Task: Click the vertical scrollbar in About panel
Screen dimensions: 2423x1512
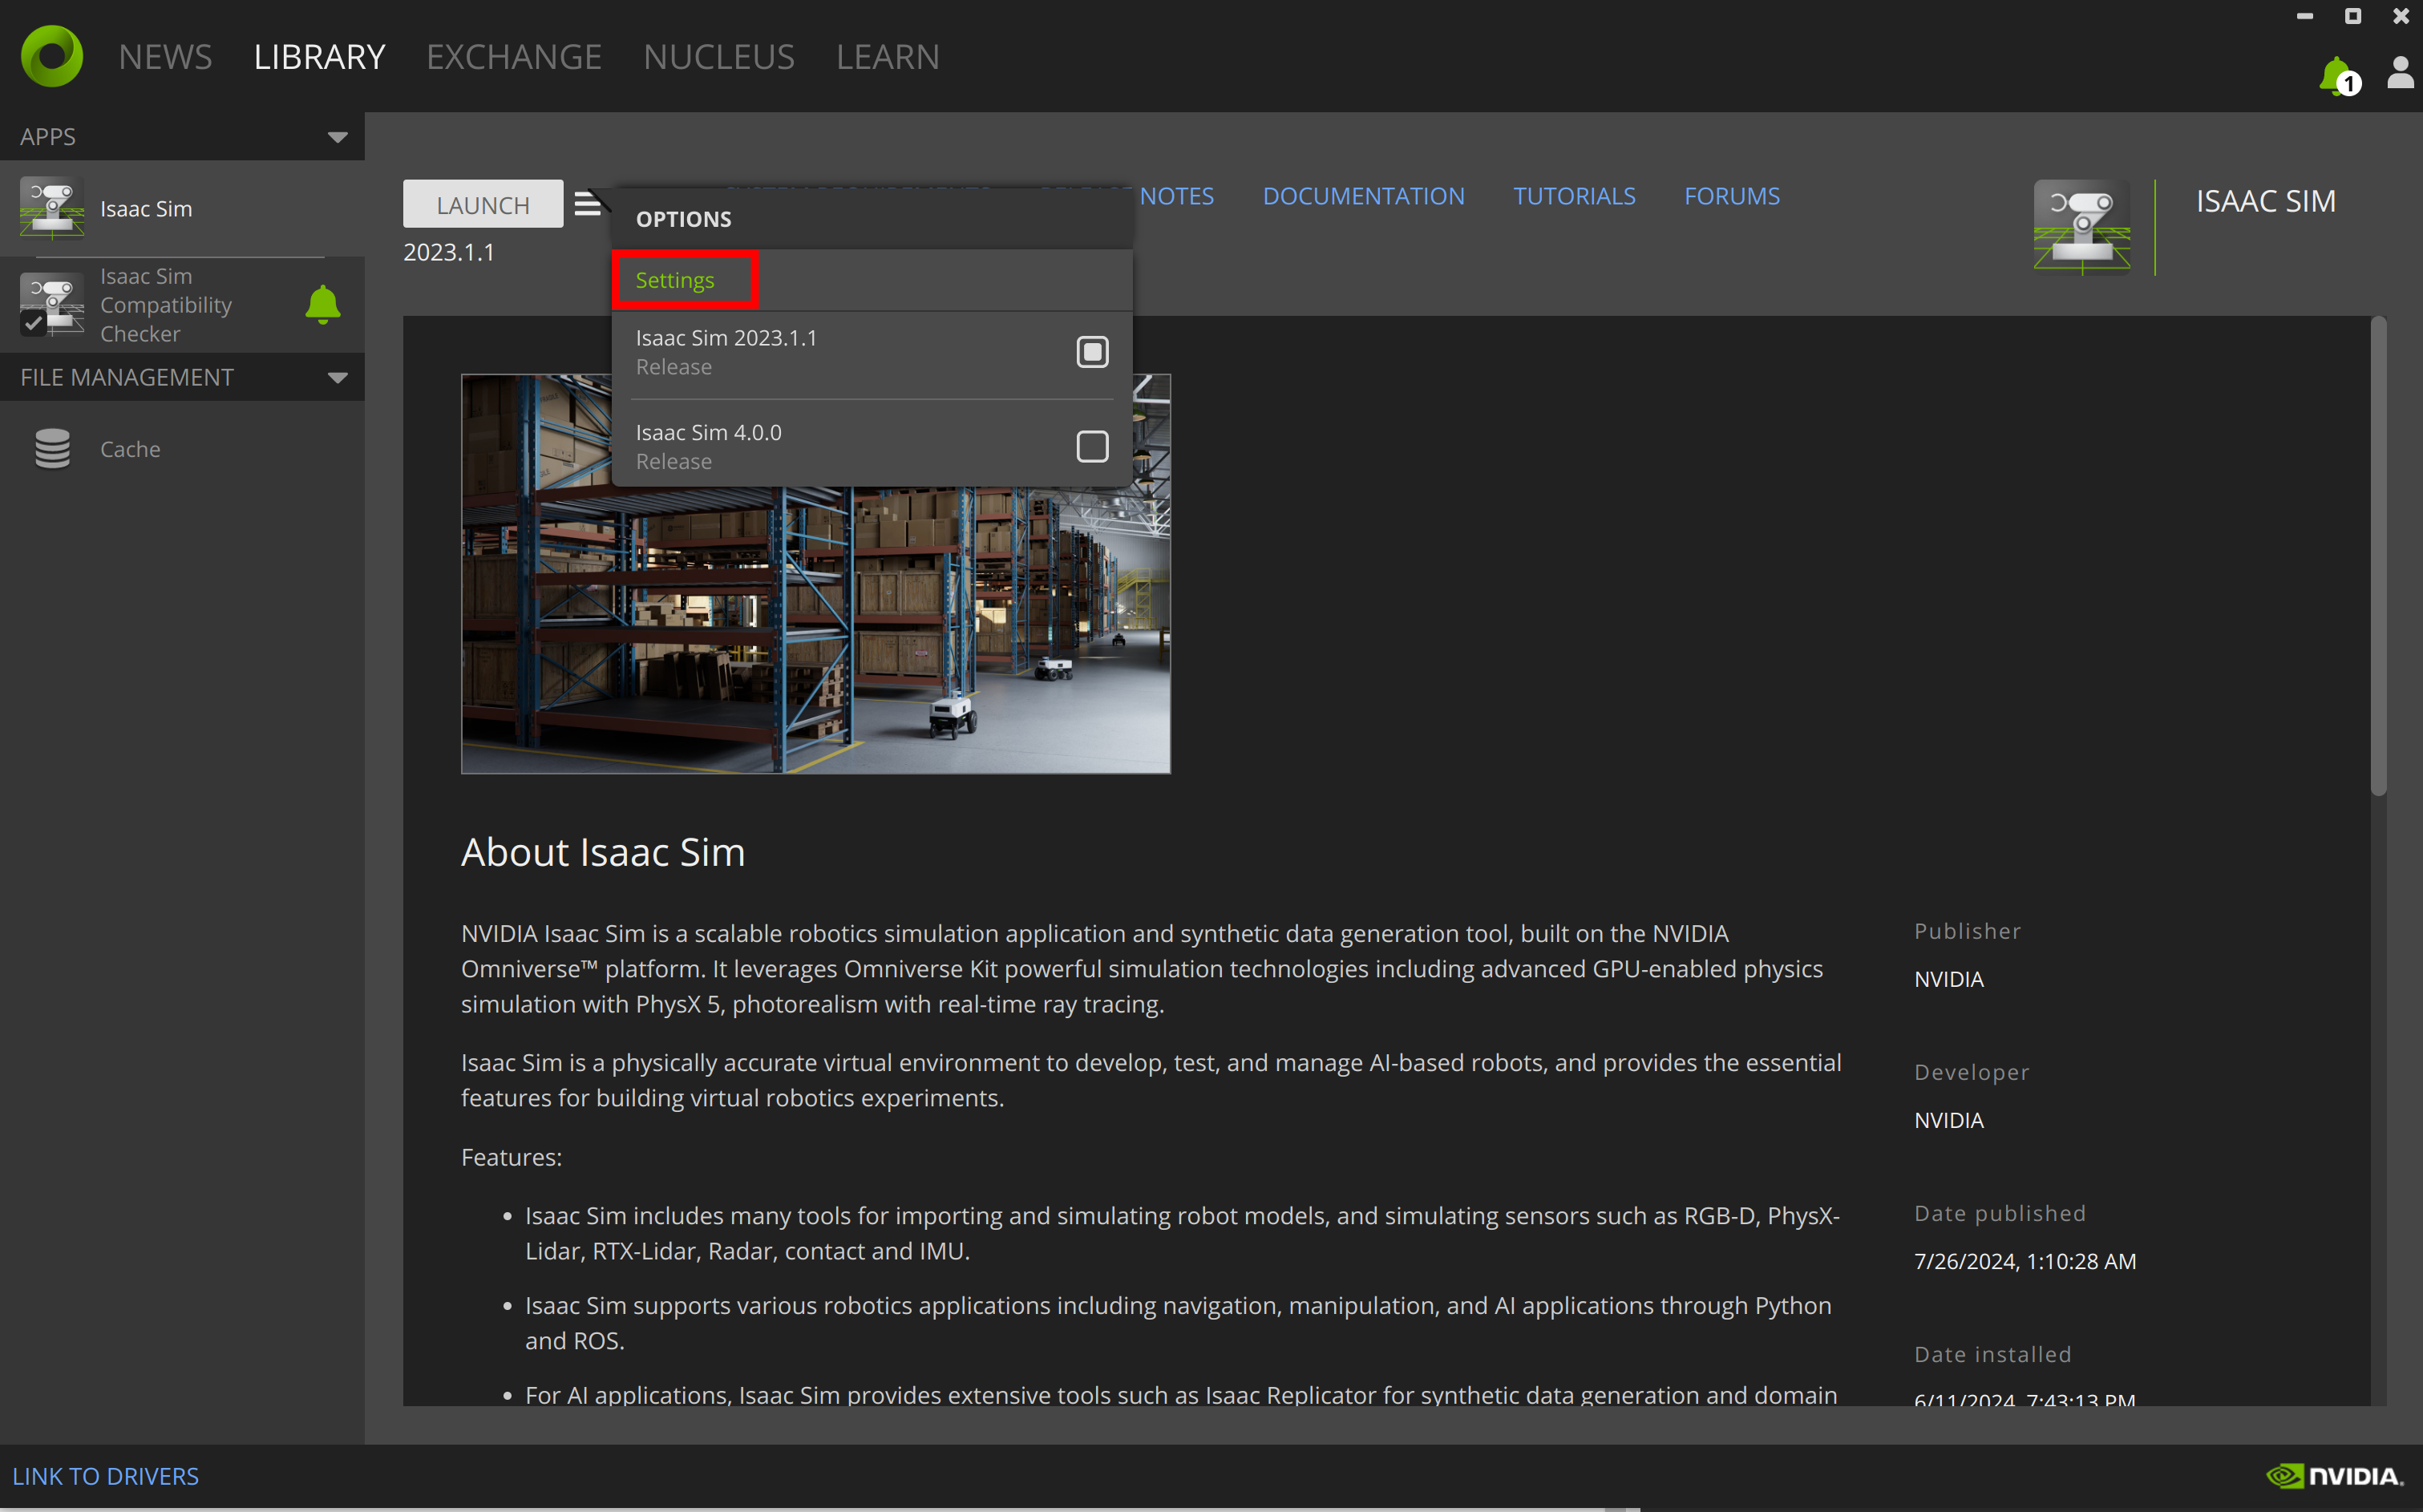Action: pos(2378,557)
